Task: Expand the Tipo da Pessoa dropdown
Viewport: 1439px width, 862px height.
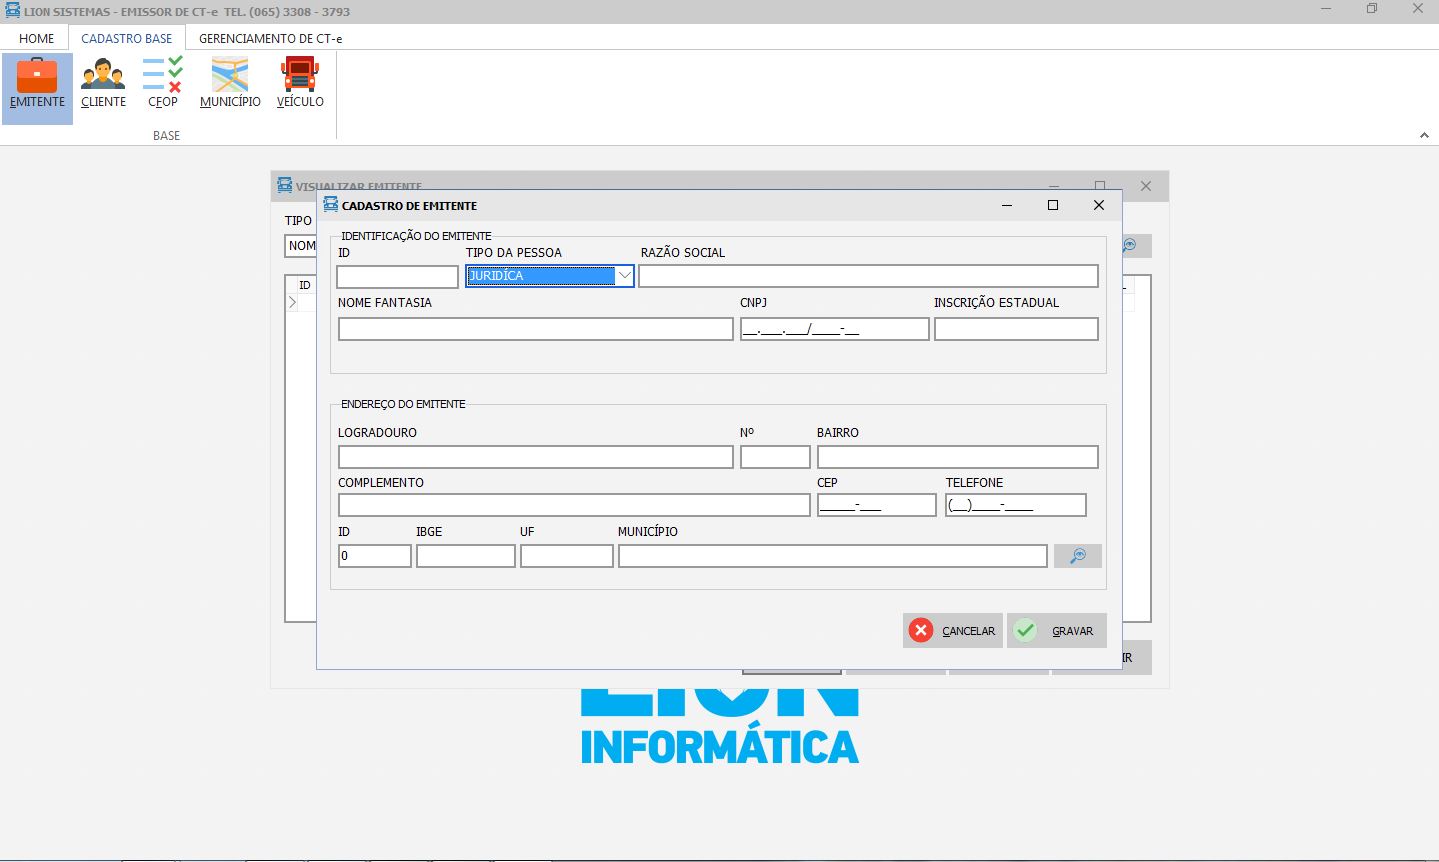Action: click(624, 276)
